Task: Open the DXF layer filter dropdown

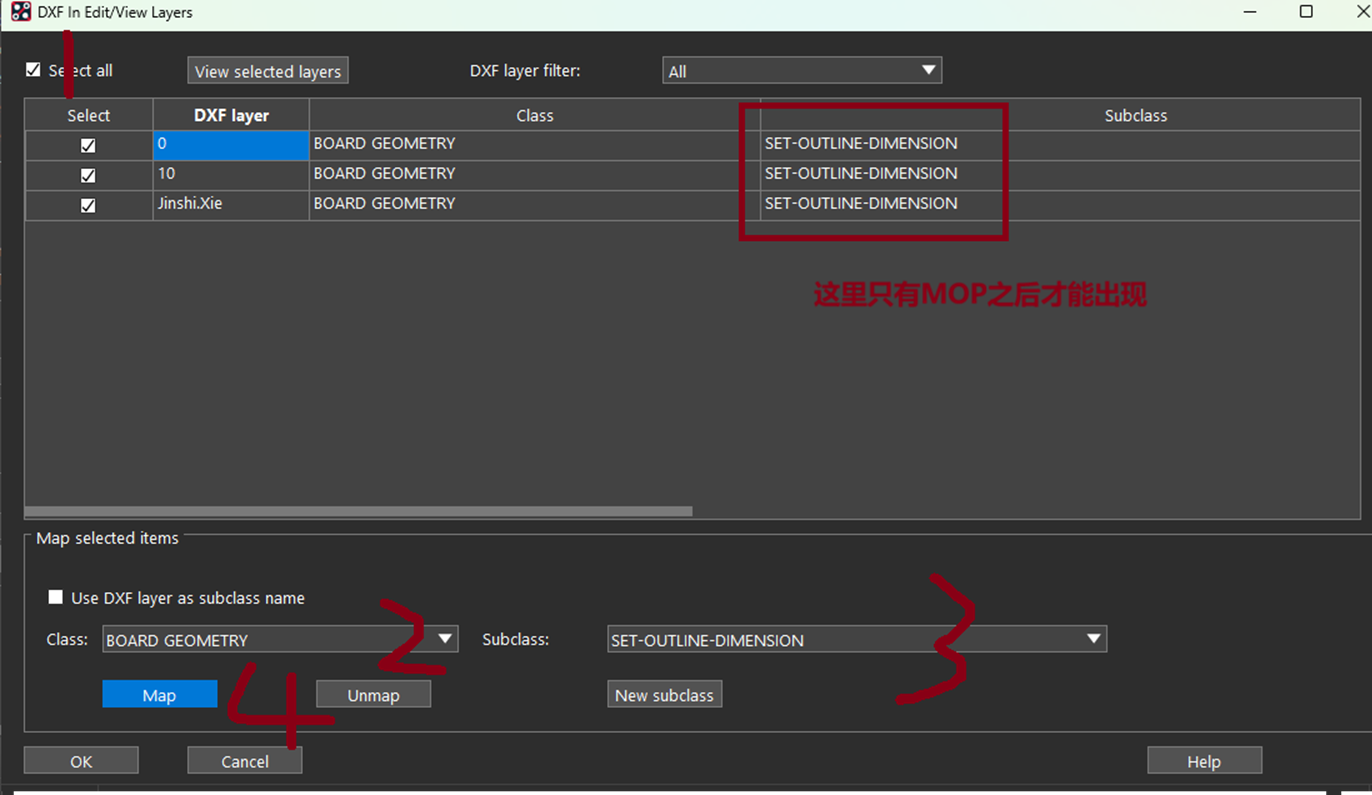Action: (802, 71)
